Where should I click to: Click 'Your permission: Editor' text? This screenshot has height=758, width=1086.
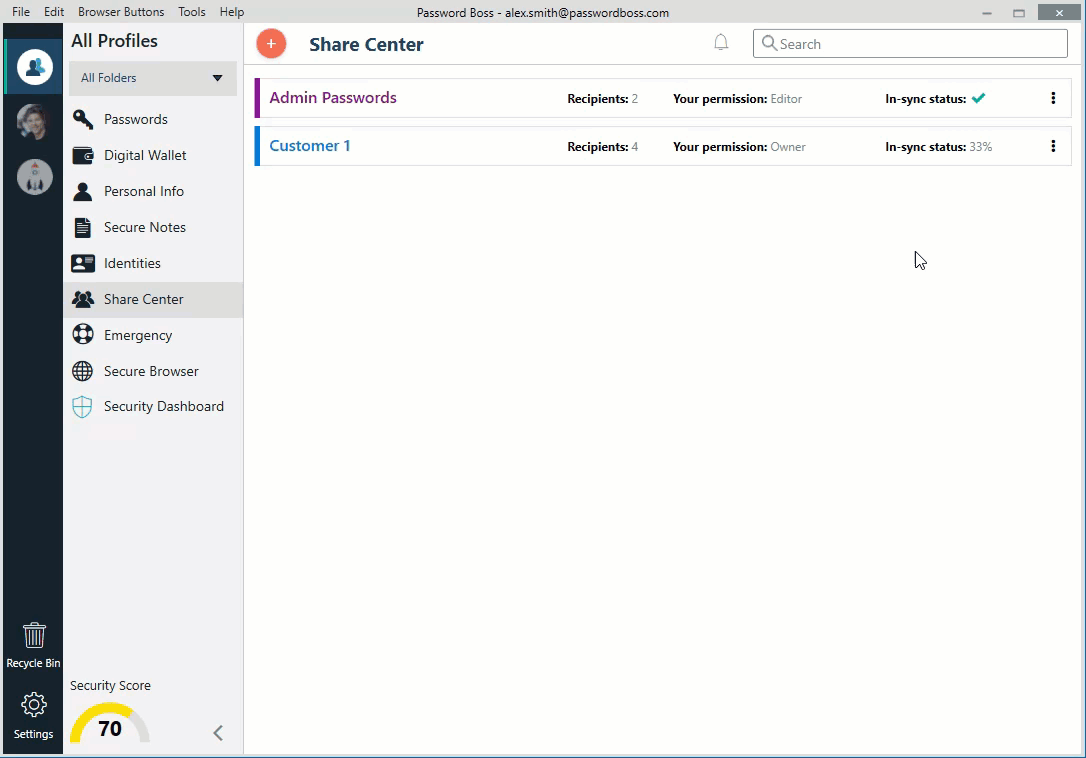(x=738, y=99)
